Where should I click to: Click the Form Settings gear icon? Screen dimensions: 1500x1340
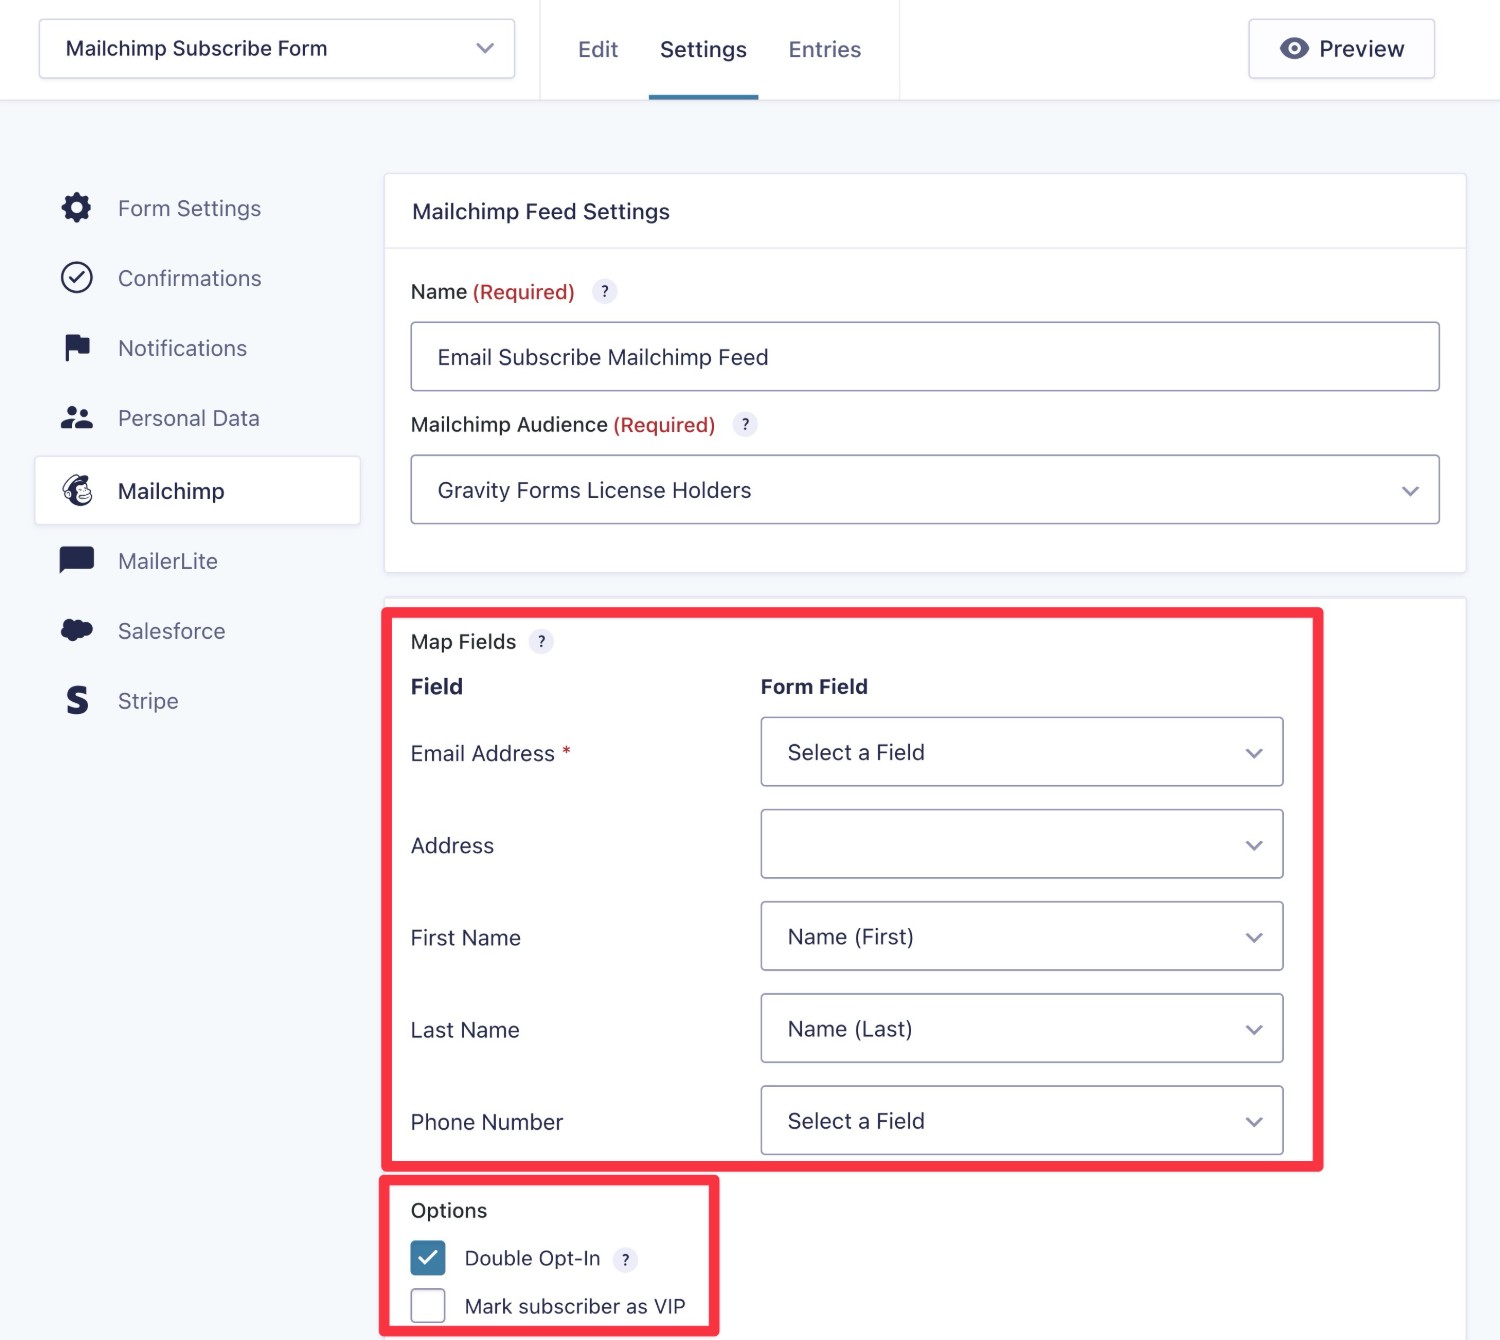click(76, 208)
